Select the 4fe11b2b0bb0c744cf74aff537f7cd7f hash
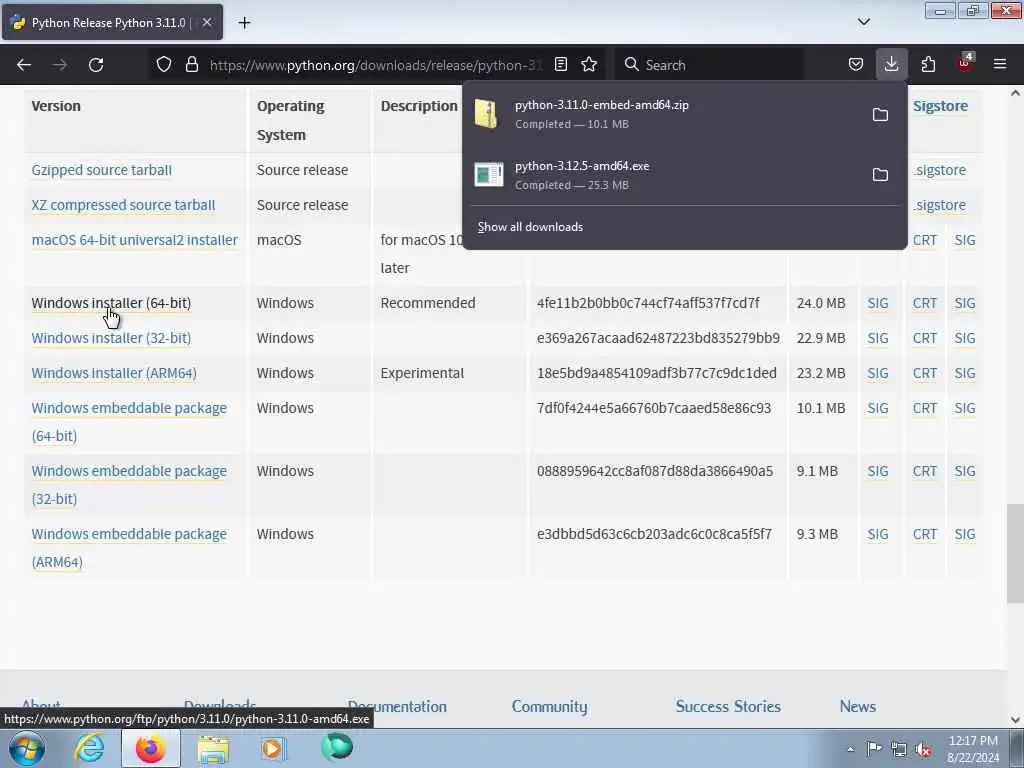Image resolution: width=1024 pixels, height=768 pixels. point(648,303)
